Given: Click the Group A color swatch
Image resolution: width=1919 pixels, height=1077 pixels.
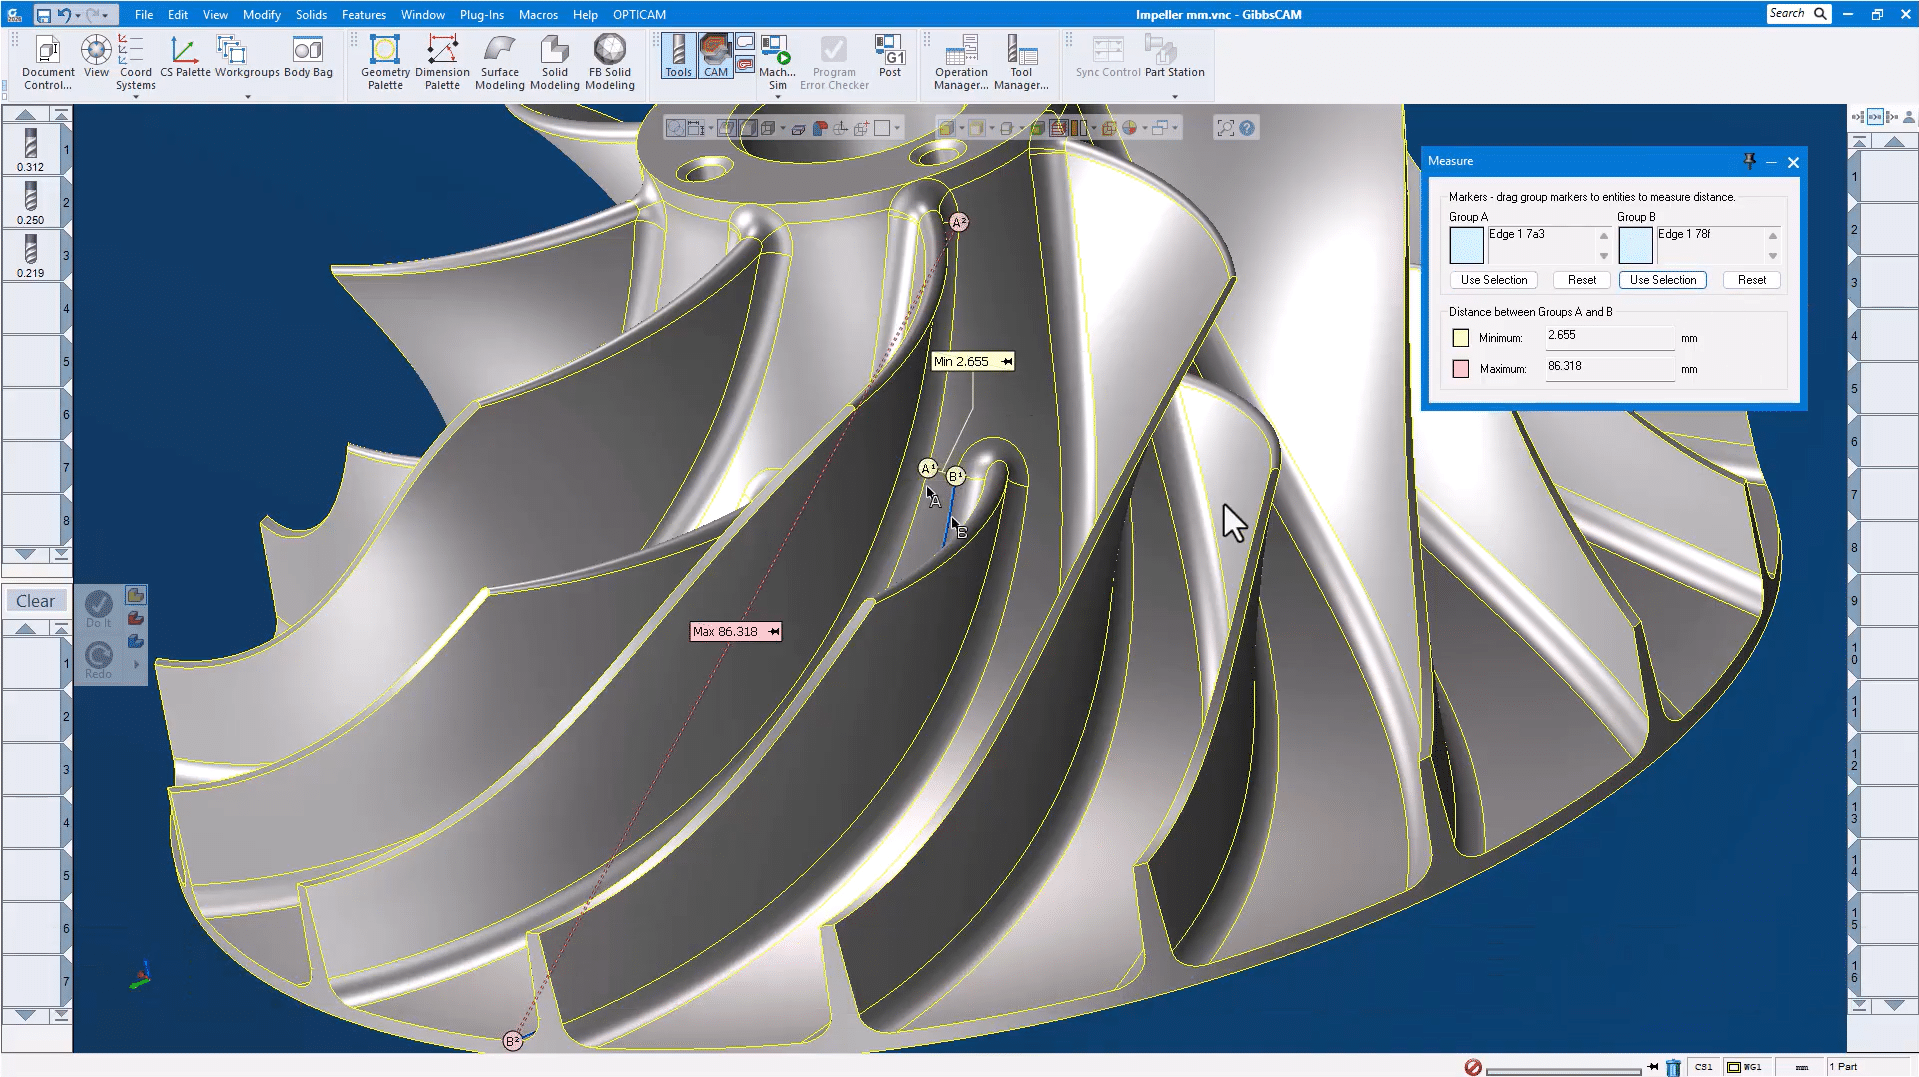Looking at the screenshot, I should pos(1466,245).
